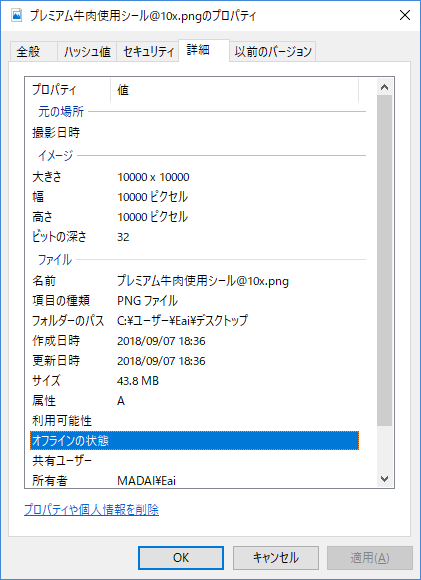Click the キャンセル button
Screen dimensions: 421x580
[x=276, y=557]
